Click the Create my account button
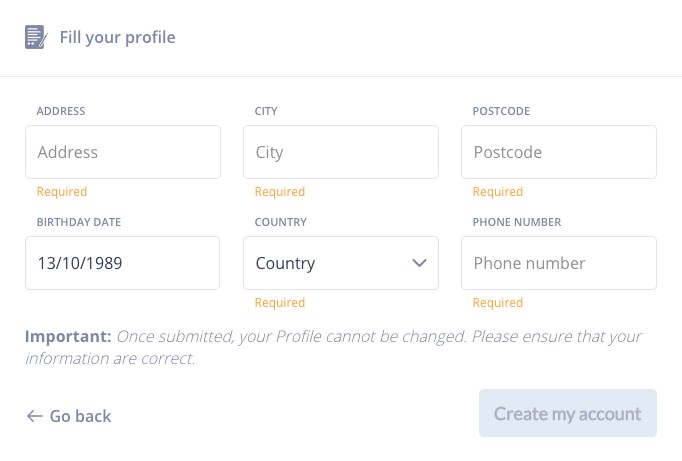The width and height of the screenshot is (682, 461). (x=568, y=413)
